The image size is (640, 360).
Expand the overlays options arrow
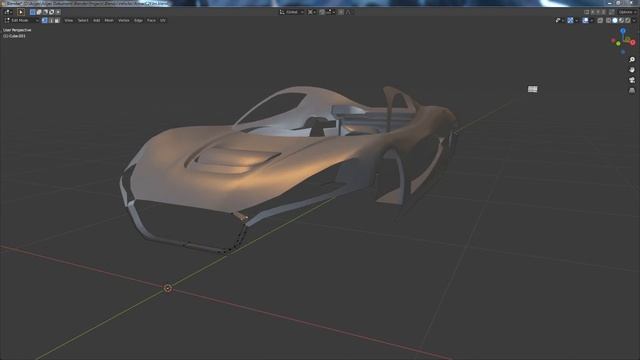pos(591,20)
